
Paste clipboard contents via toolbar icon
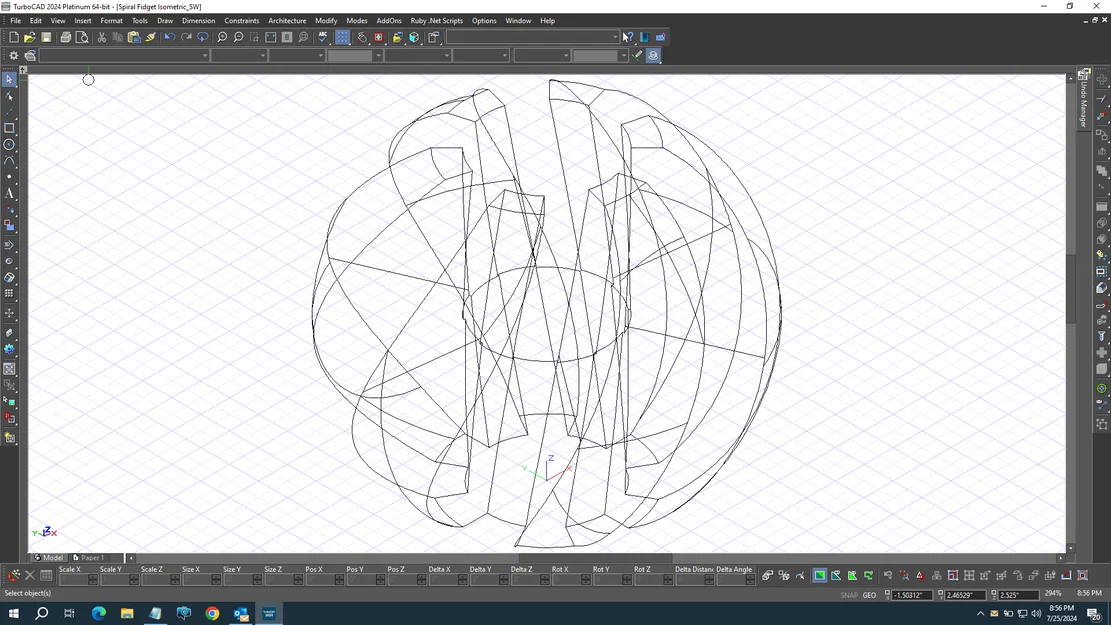133,37
